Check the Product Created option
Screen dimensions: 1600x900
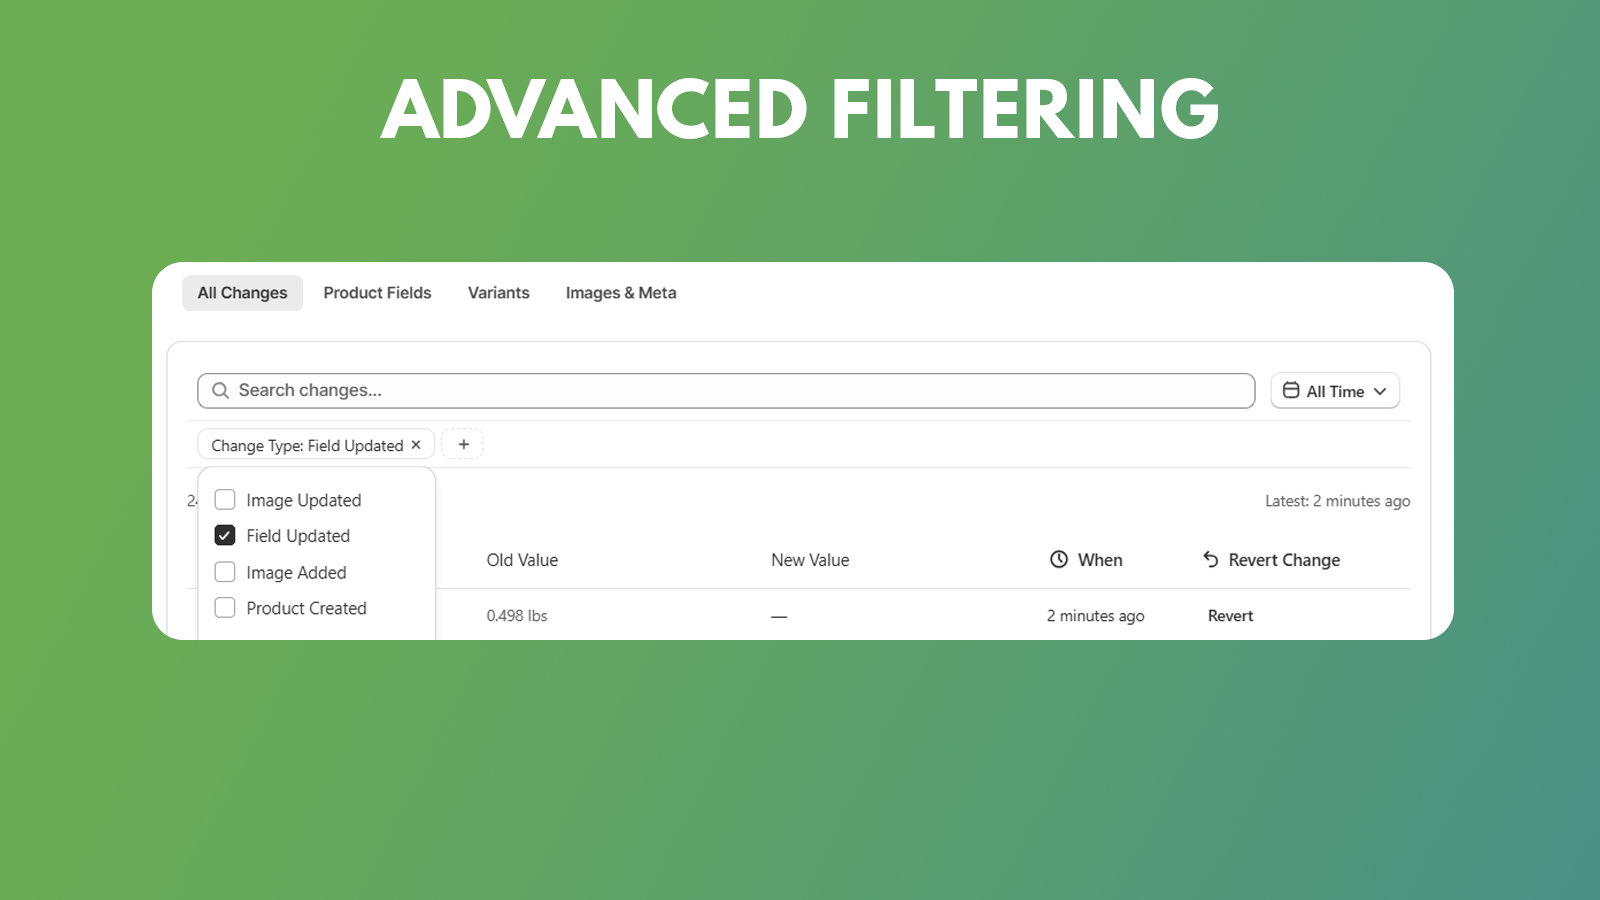pos(225,607)
